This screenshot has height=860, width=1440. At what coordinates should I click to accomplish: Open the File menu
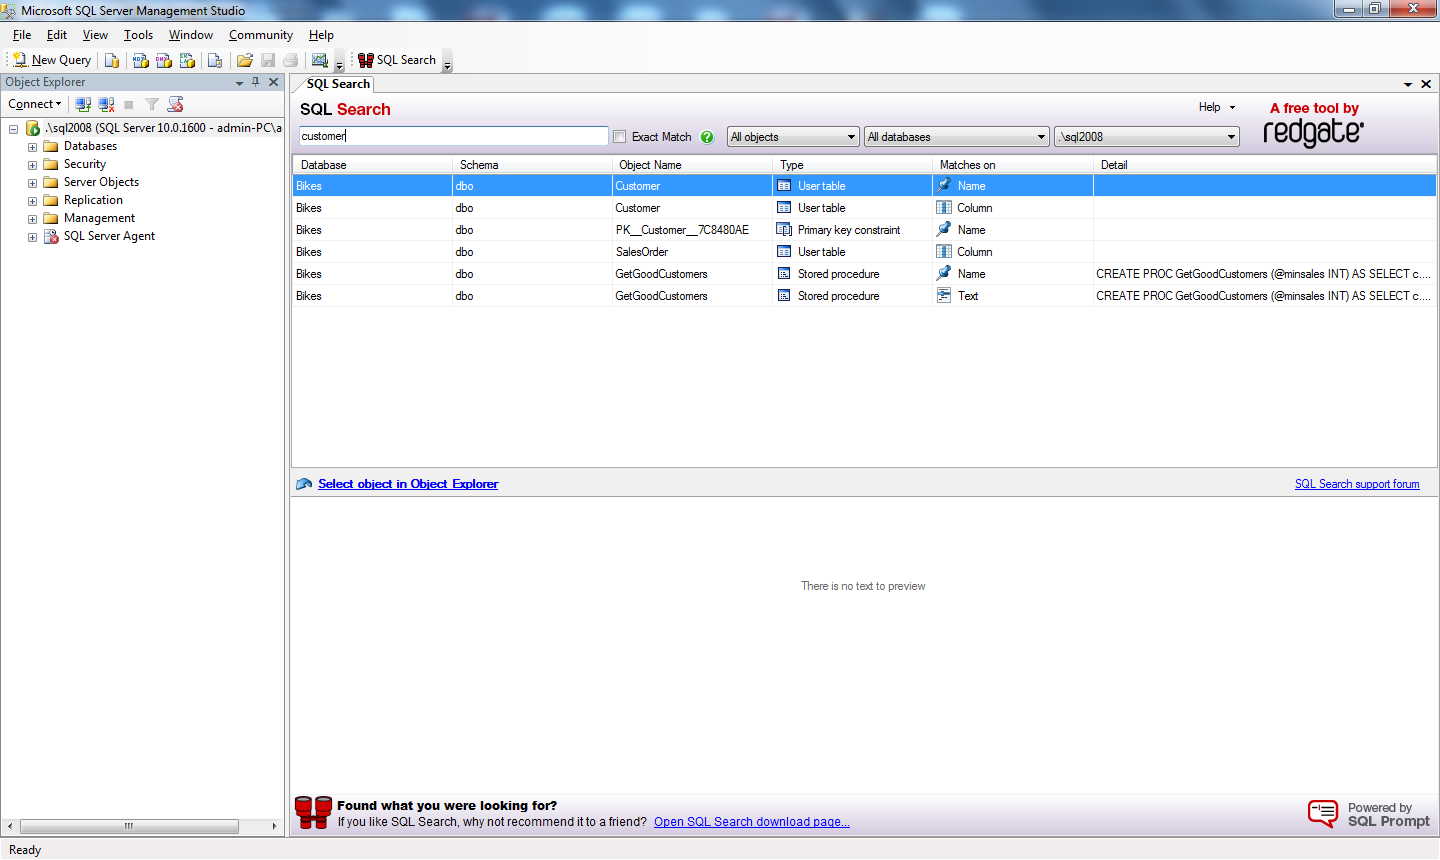22,35
